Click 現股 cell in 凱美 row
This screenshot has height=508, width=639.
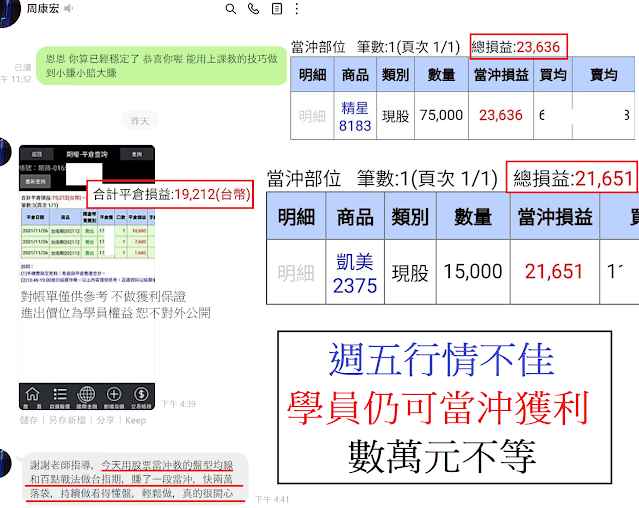tap(410, 273)
